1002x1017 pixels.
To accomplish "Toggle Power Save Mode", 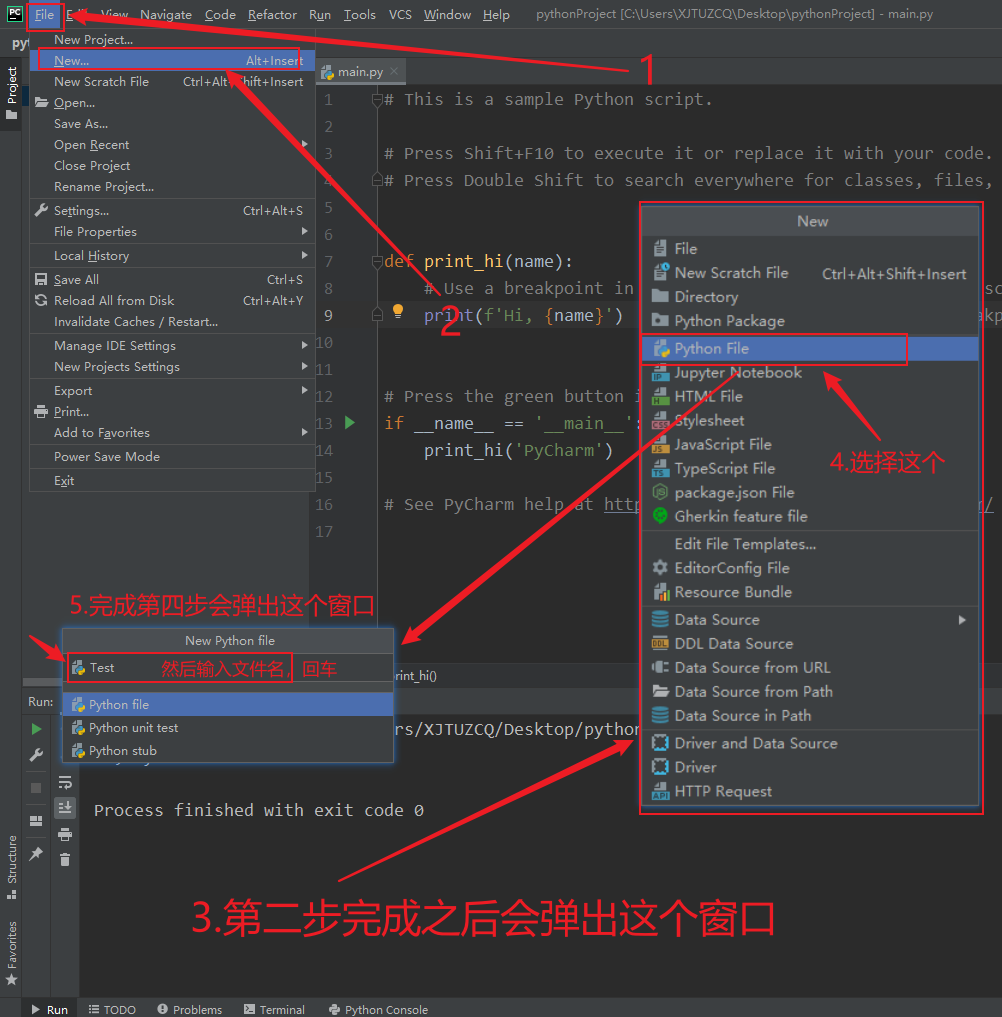I will tap(173, 457).
